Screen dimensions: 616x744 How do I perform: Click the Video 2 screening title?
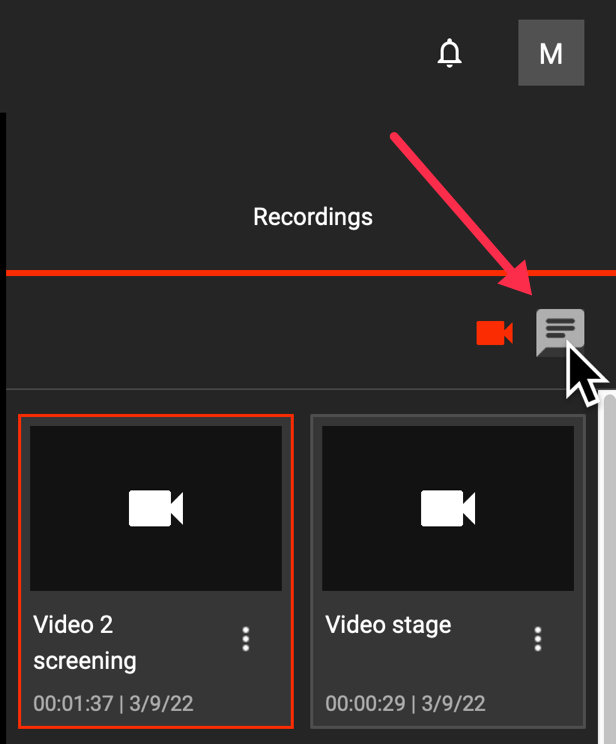tap(85, 642)
